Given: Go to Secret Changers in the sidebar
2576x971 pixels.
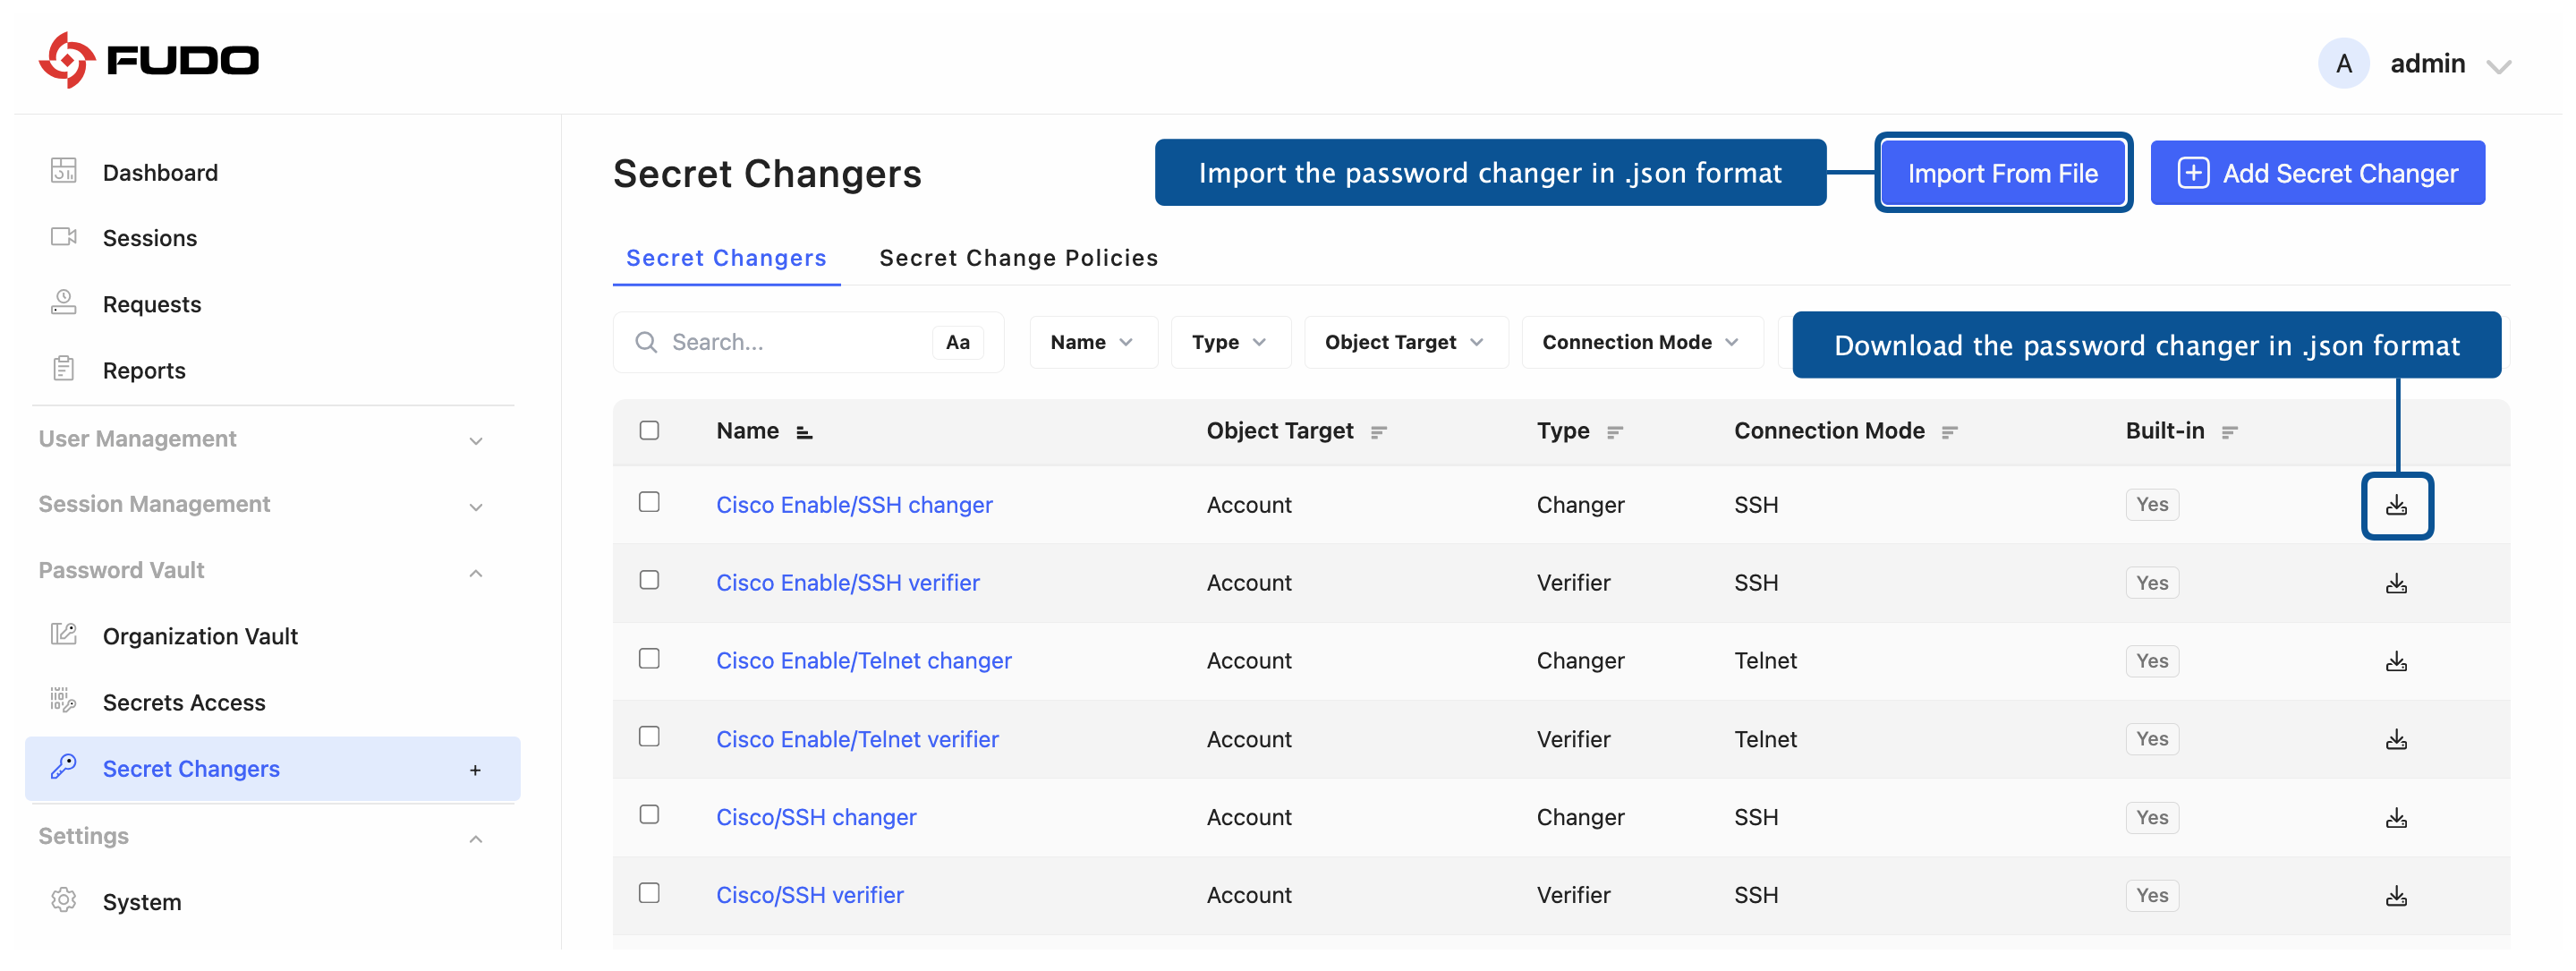Looking at the screenshot, I should (x=272, y=769).
